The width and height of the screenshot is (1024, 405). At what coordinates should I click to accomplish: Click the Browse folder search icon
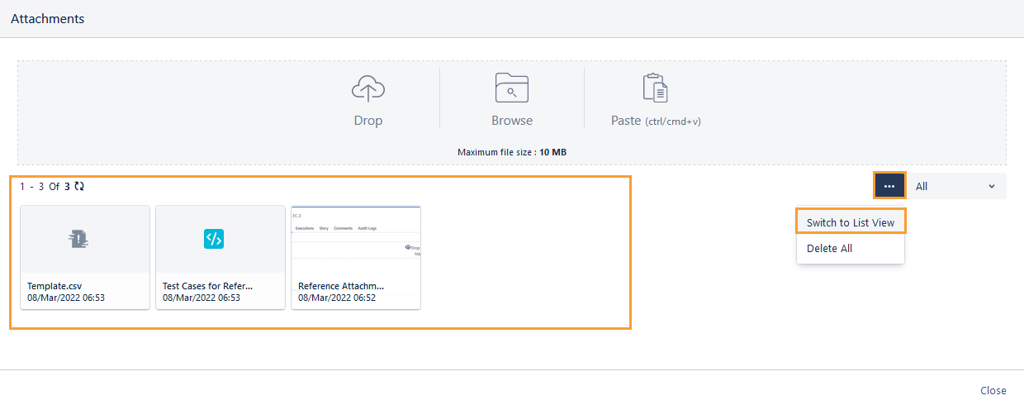pyautogui.click(x=511, y=89)
